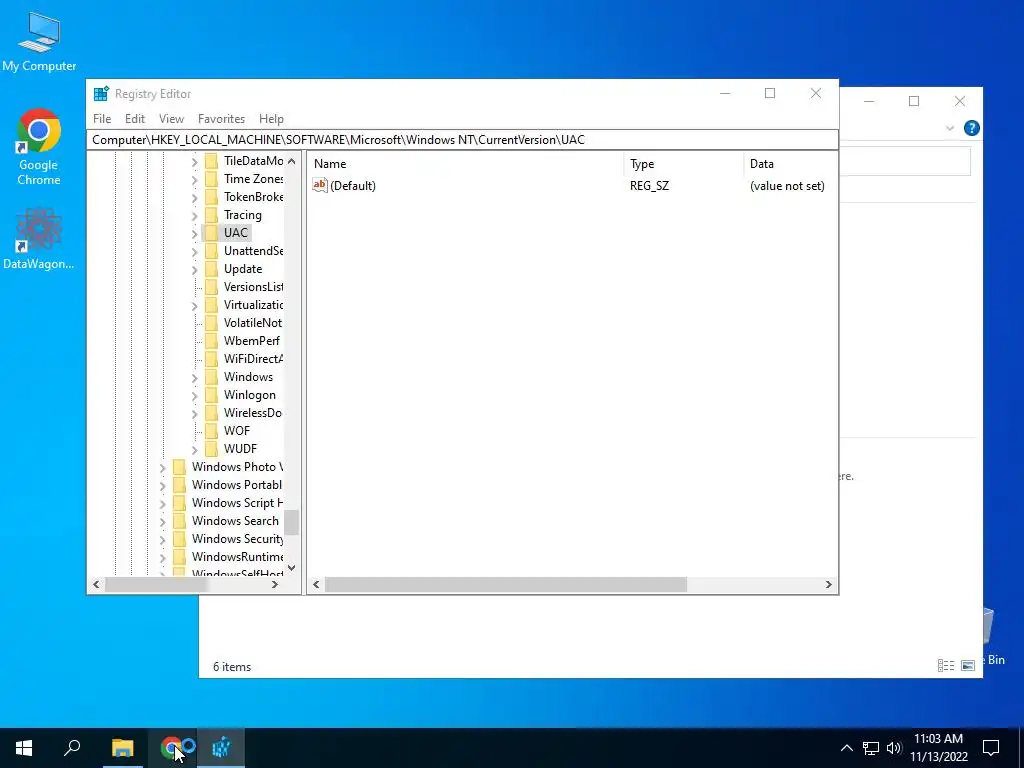The height and width of the screenshot is (768, 1024).
Task: Click the REG_SZ type cell
Action: 649,186
